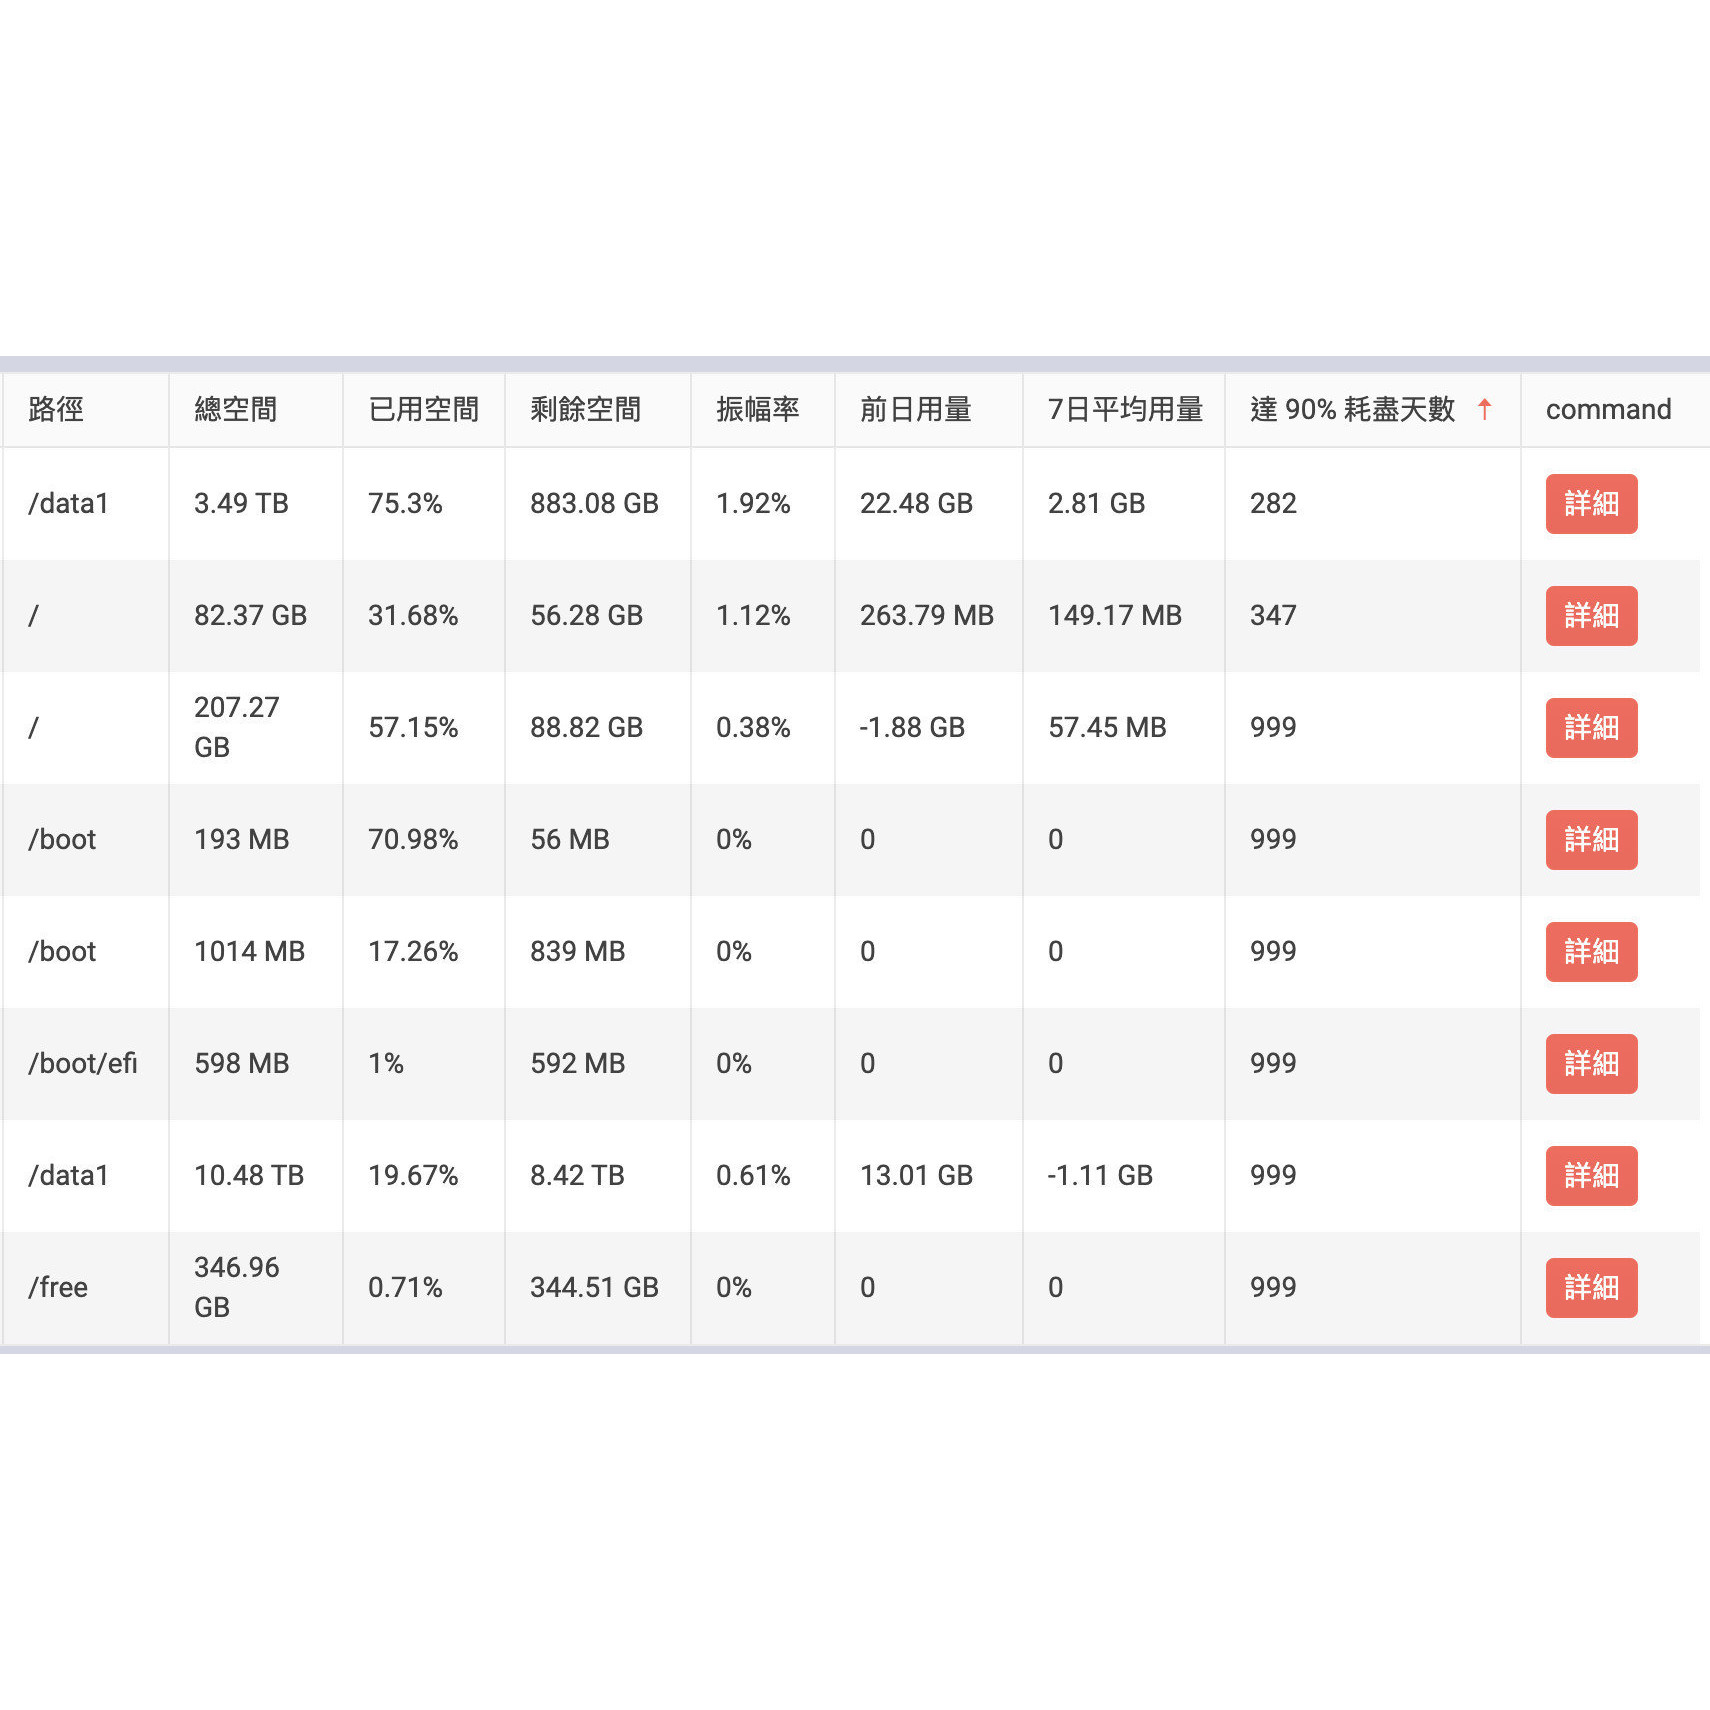Click the /free path cell in the table
Viewport: 1710px width, 1710px height.
59,1288
